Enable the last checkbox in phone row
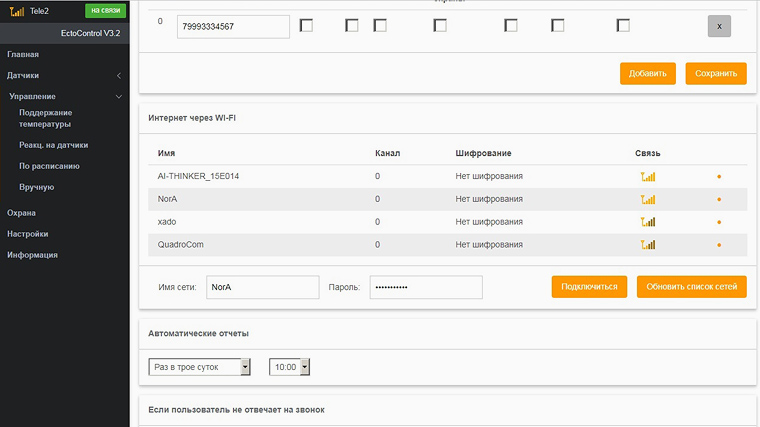Image resolution: width=760 pixels, height=427 pixels. [x=623, y=26]
